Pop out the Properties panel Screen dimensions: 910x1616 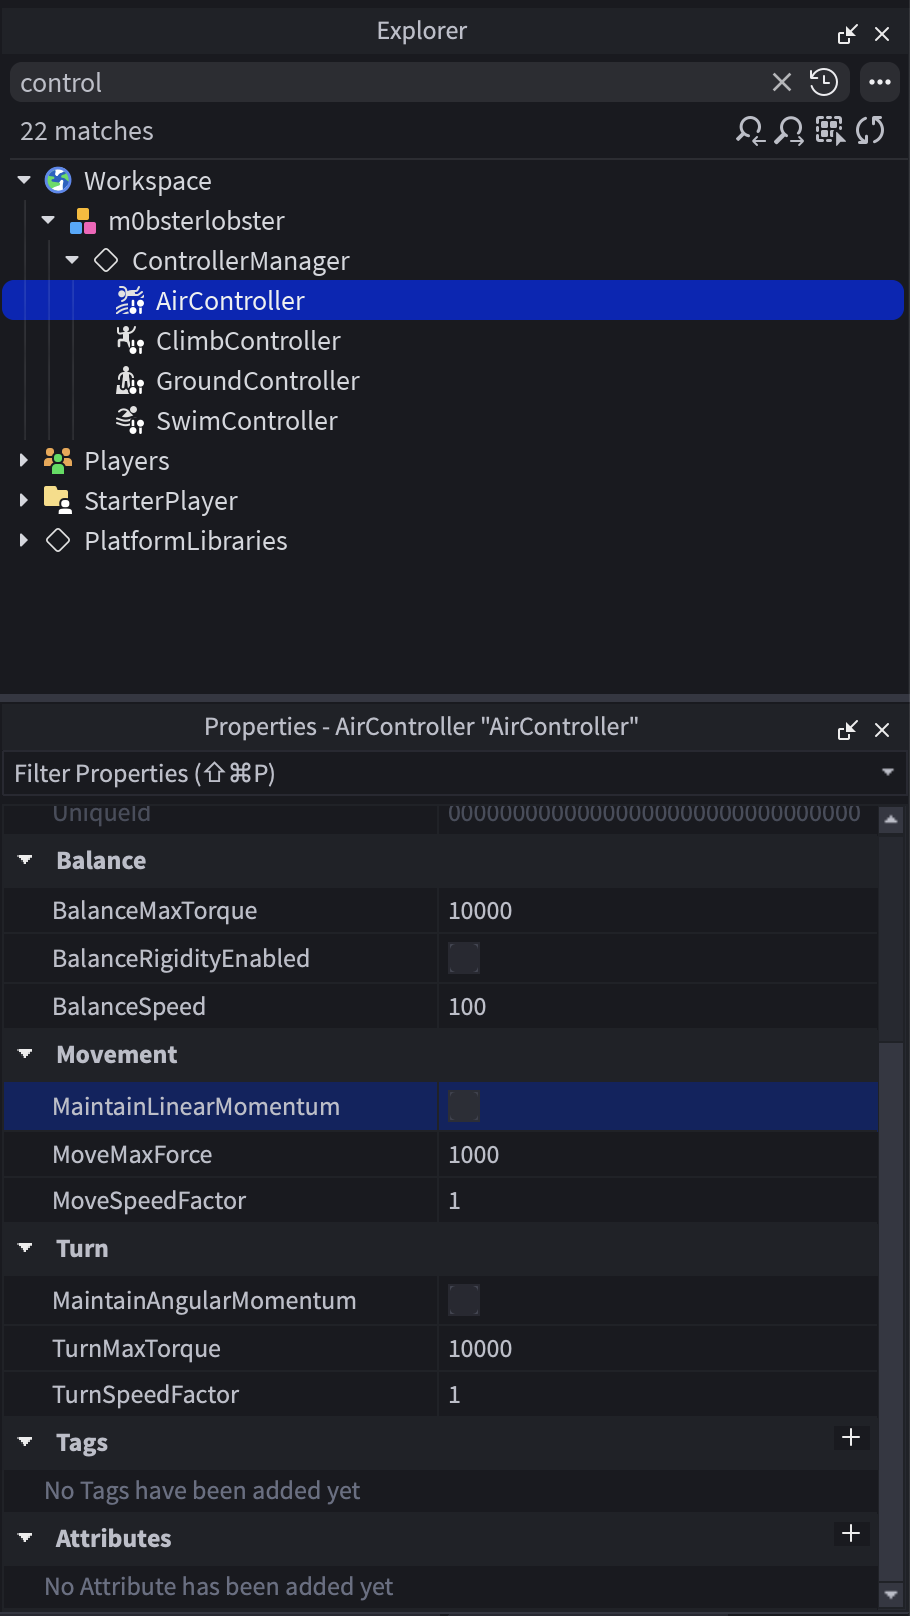click(x=847, y=730)
